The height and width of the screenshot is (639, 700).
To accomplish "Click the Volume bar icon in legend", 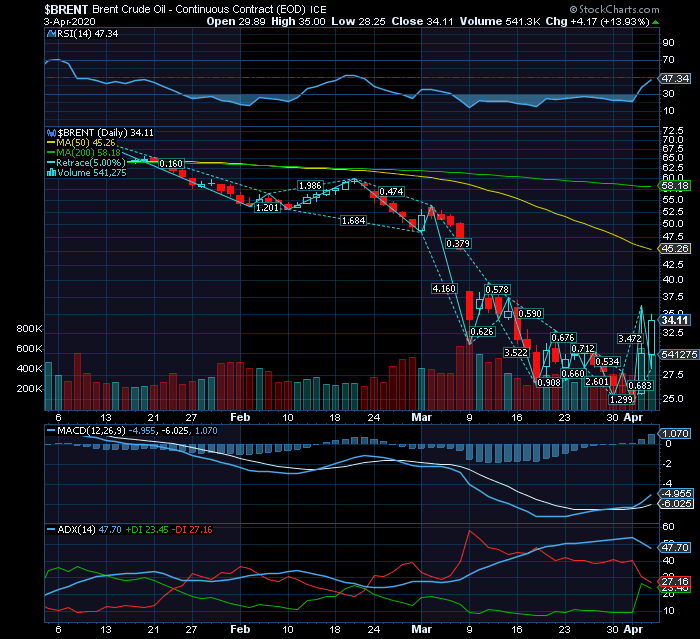I will 51,173.
